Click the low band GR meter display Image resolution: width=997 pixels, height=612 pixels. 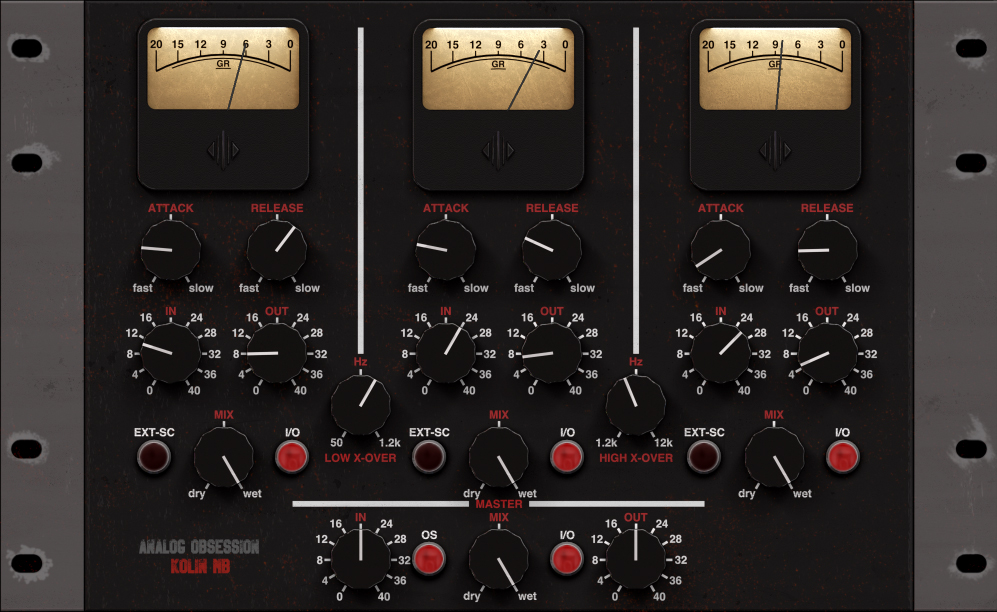[223, 68]
